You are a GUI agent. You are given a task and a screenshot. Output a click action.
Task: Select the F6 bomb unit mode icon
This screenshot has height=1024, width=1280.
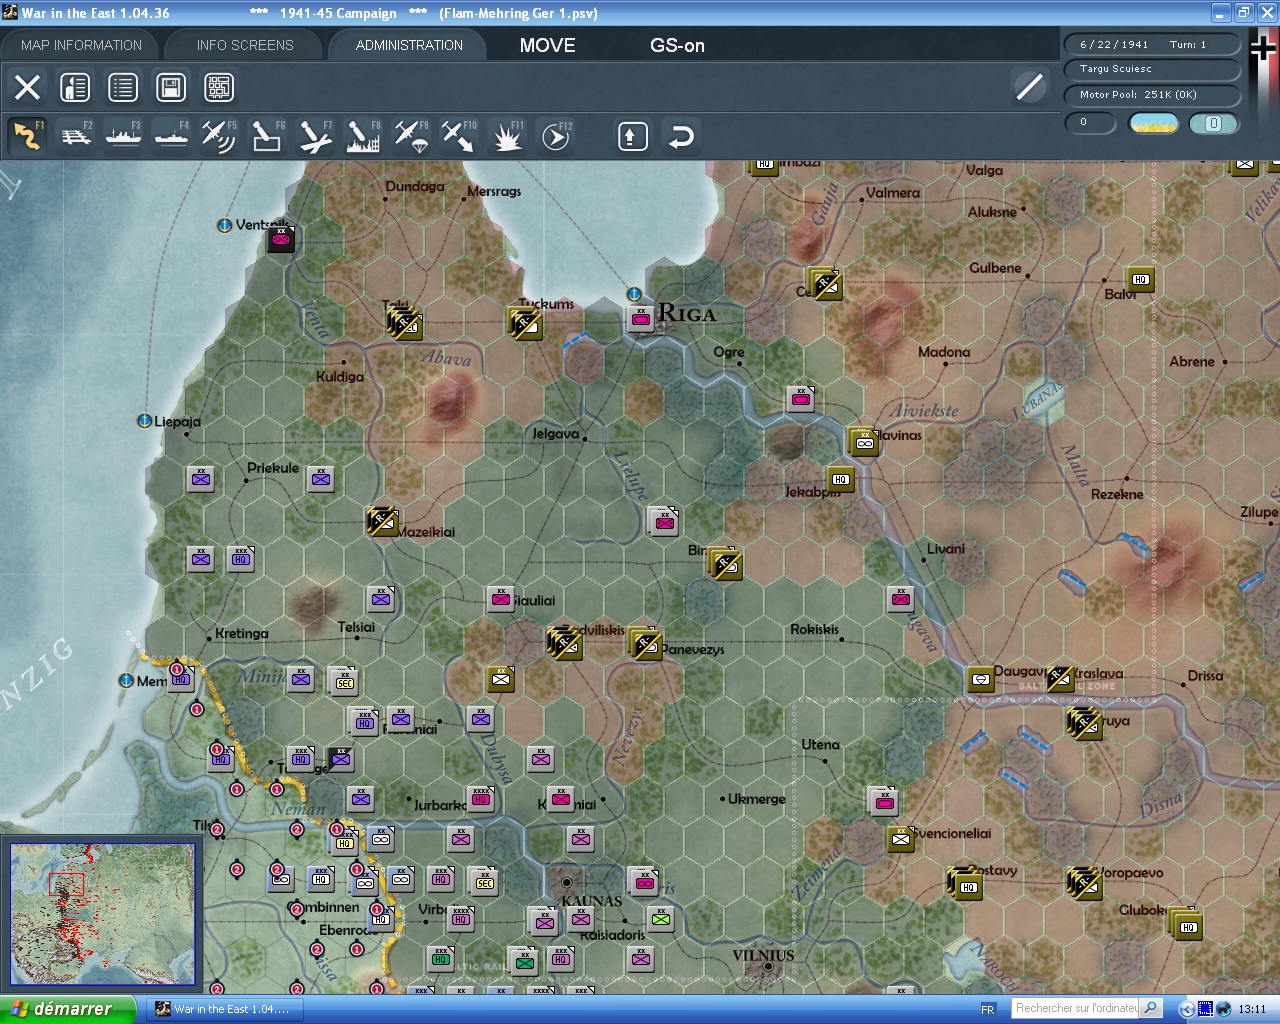tap(267, 136)
